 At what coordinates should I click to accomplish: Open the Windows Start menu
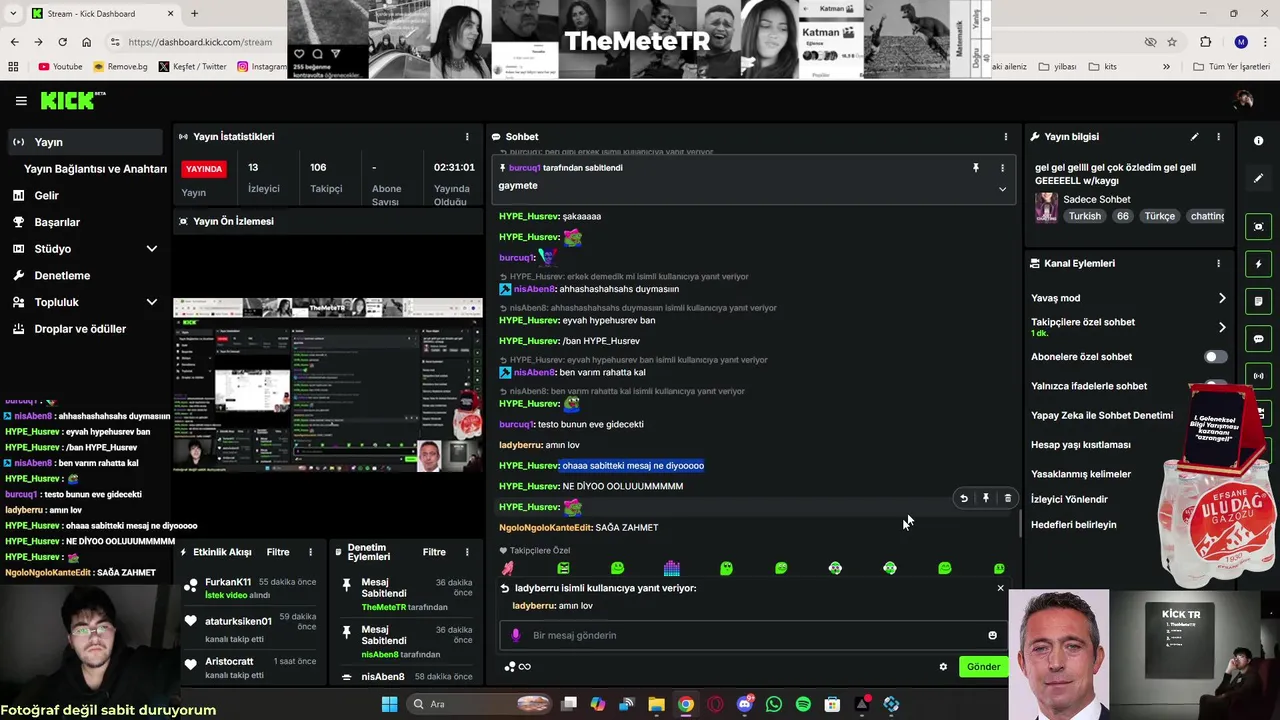(389, 704)
